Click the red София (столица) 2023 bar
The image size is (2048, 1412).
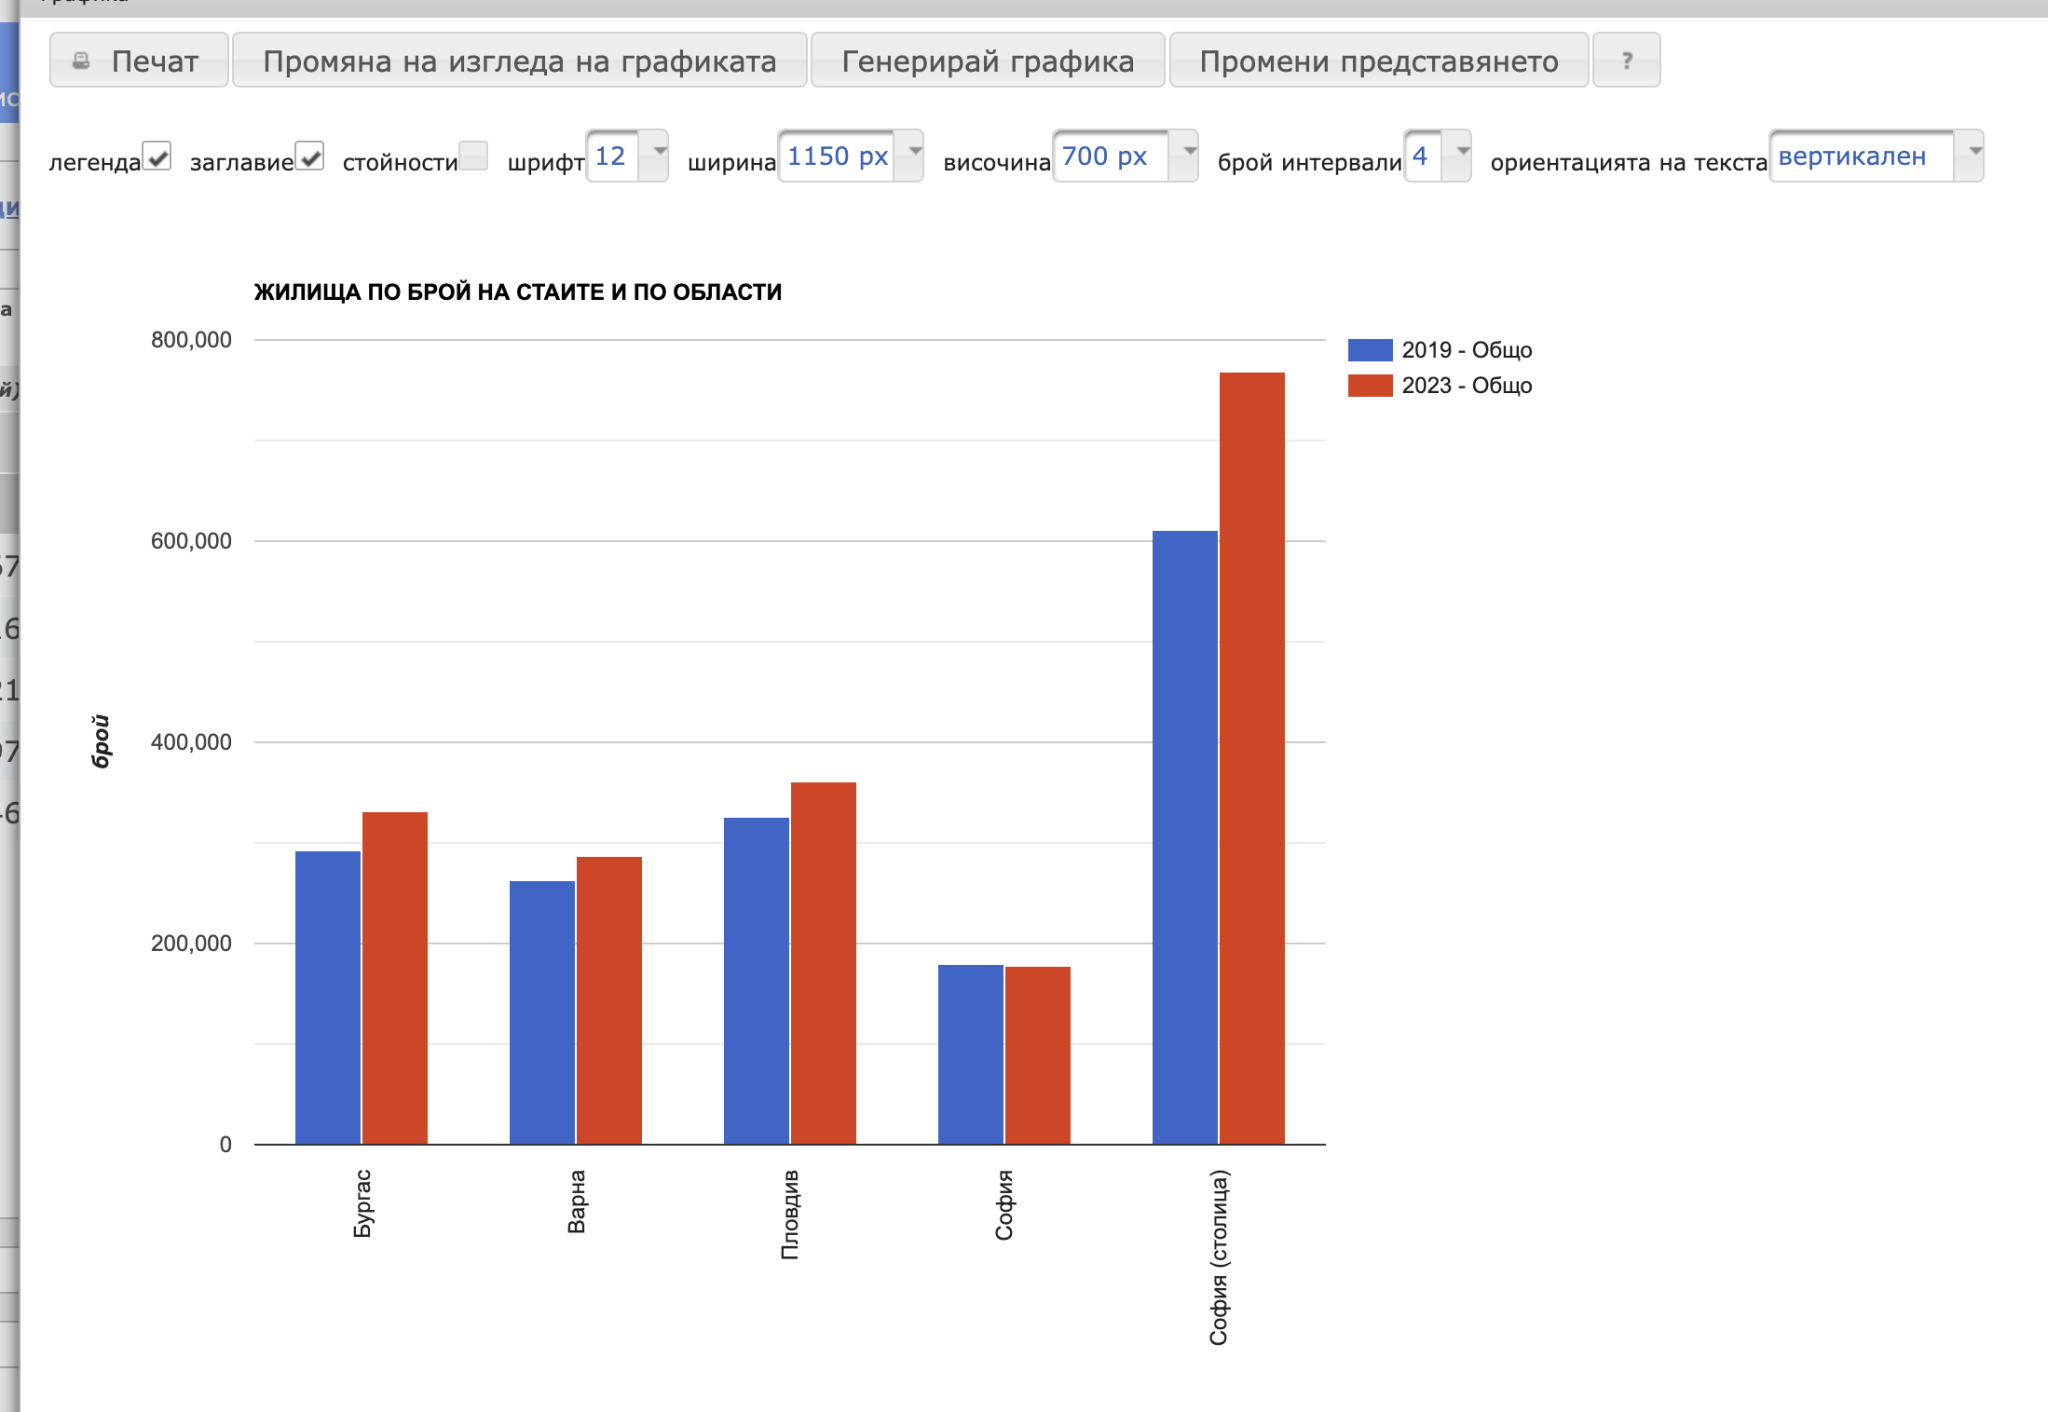coord(1252,760)
